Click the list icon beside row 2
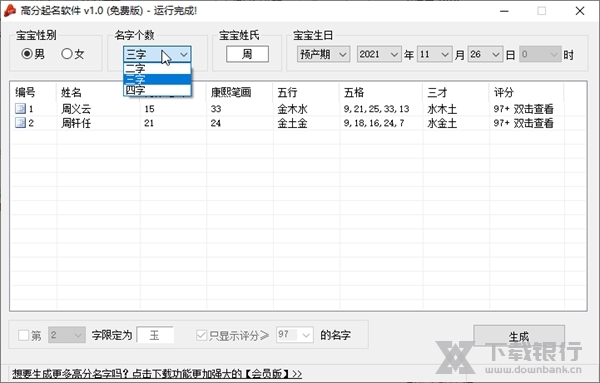 20,123
